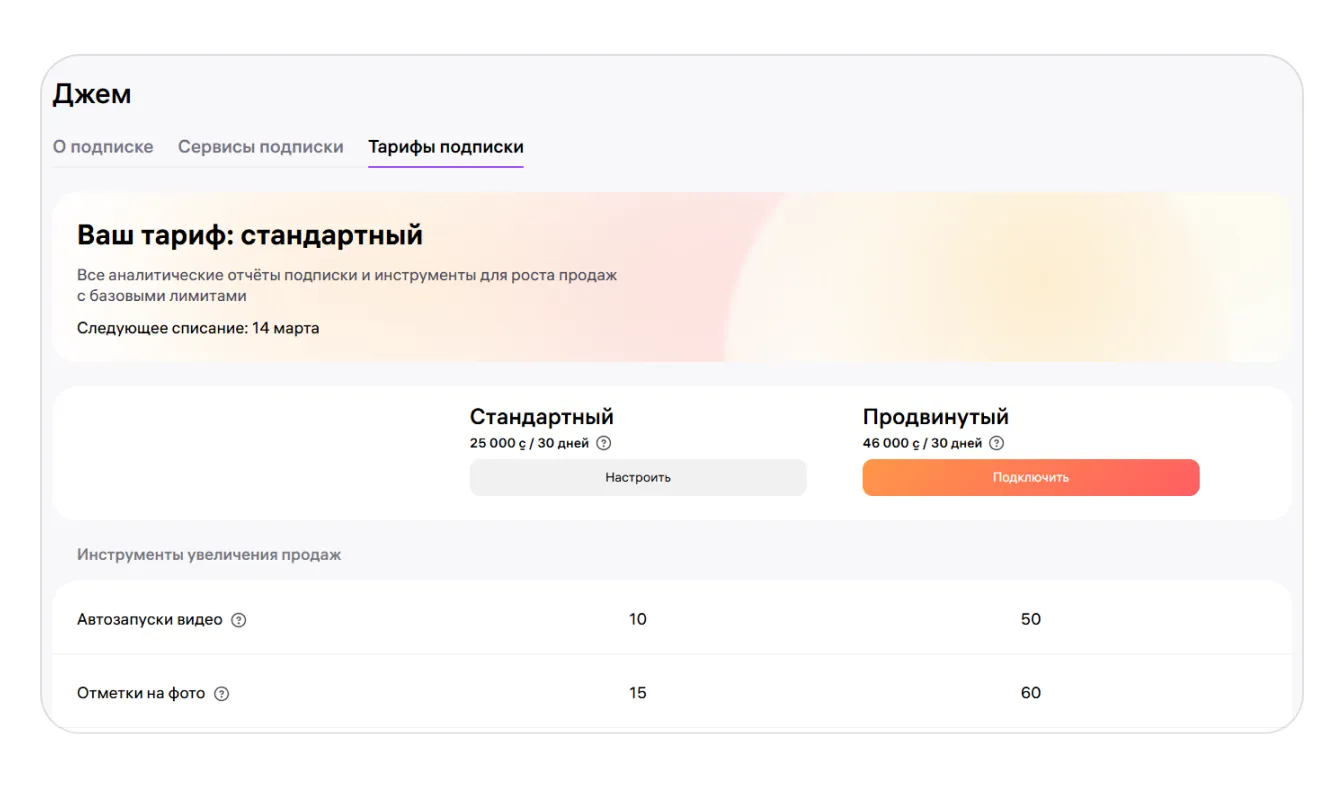Click the 46 000 per 30 days price
The image size is (1344, 788).
[x=922, y=443]
